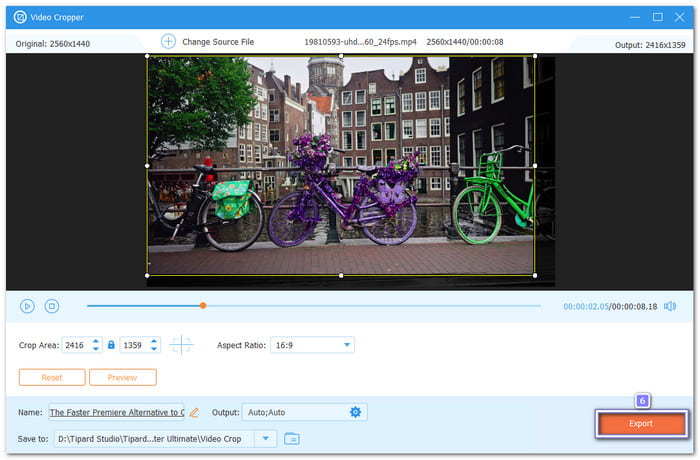Mute audio with the speaker icon

670,306
